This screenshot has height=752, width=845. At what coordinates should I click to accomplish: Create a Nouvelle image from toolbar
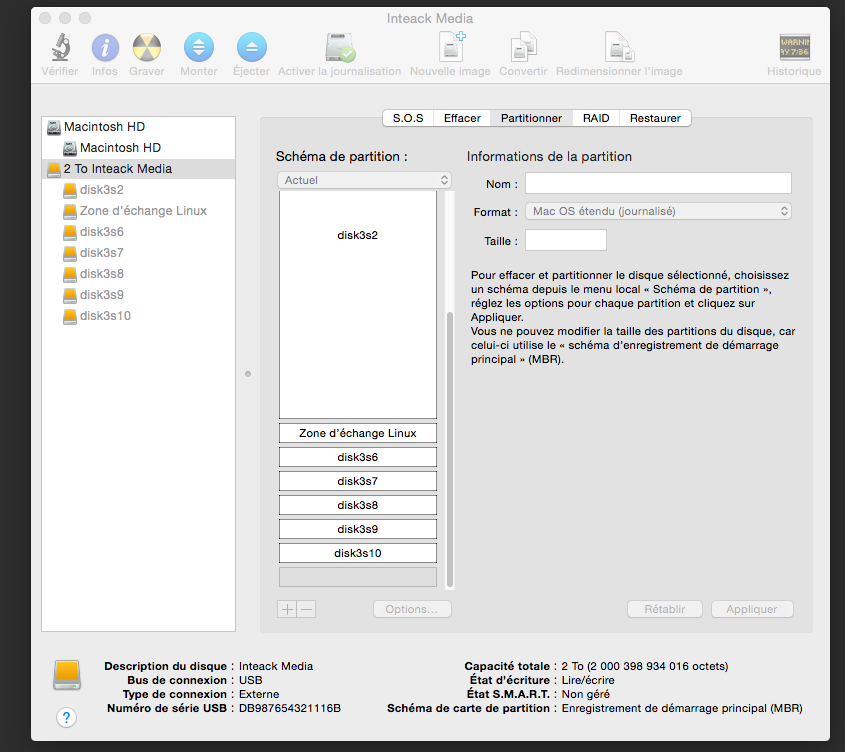[x=451, y=47]
